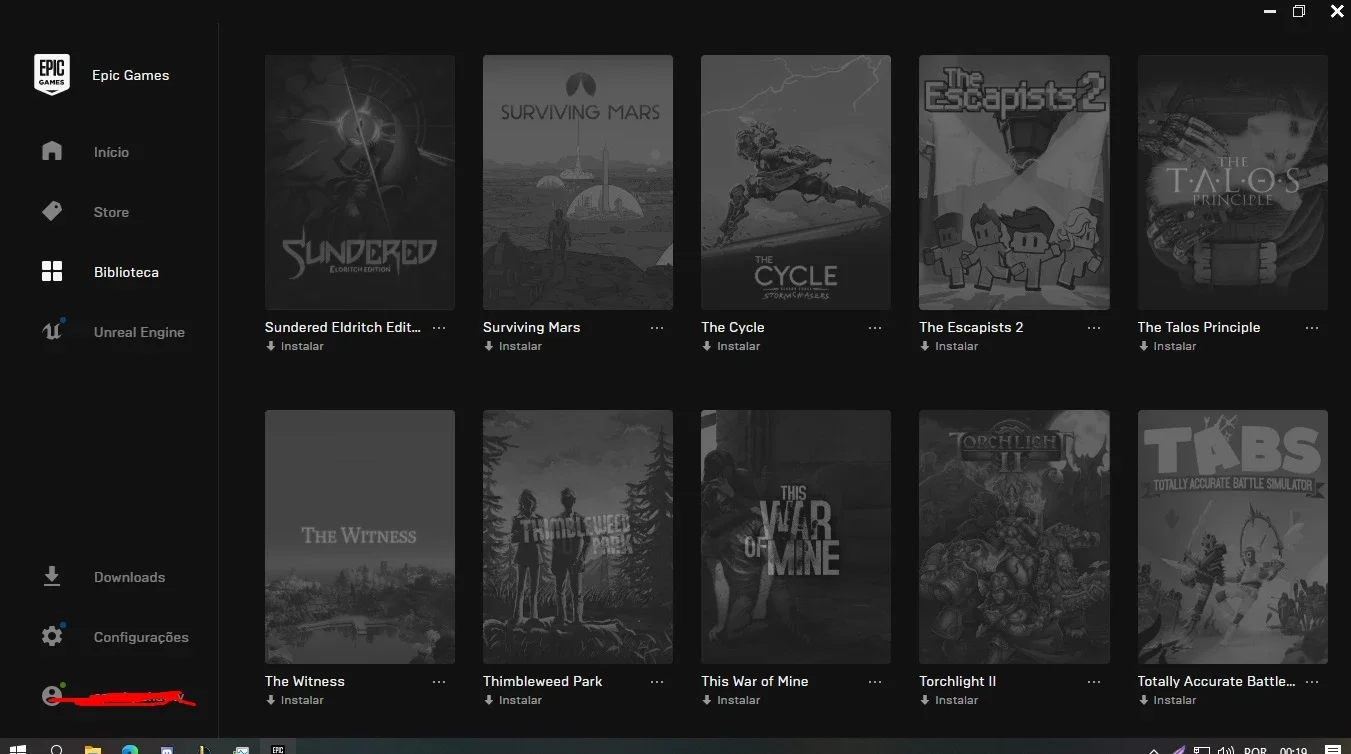Click the Epic Games logo icon
Screen dimensions: 1351x754
tap(51, 75)
